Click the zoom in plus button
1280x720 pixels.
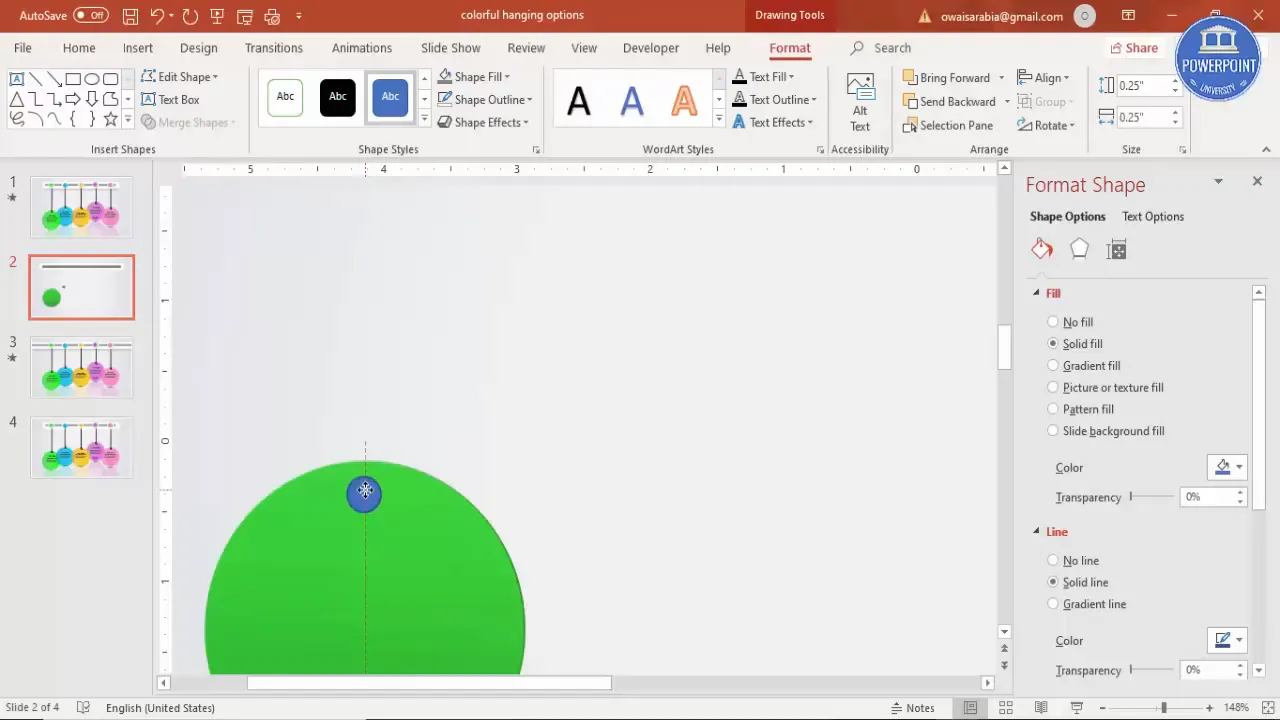[x=1210, y=708]
